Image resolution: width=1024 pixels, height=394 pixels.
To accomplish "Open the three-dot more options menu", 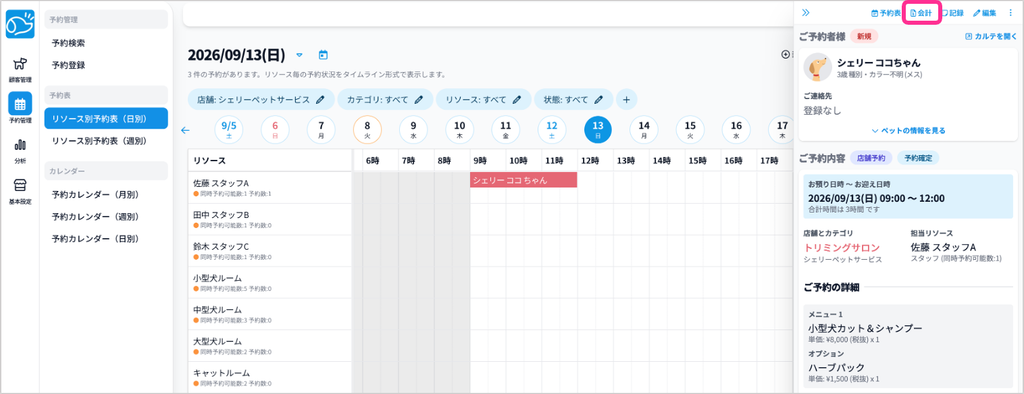I will (1011, 12).
